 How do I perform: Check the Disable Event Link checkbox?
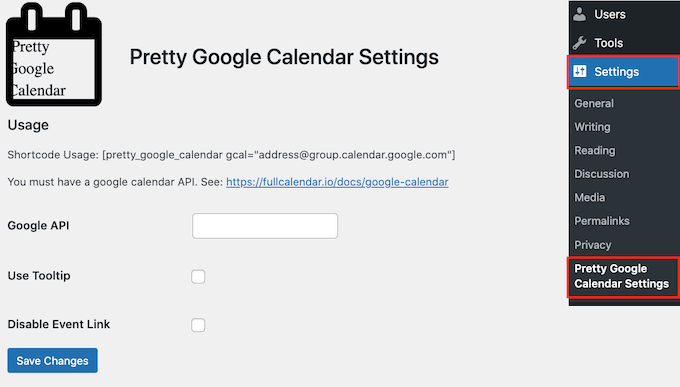click(x=198, y=325)
